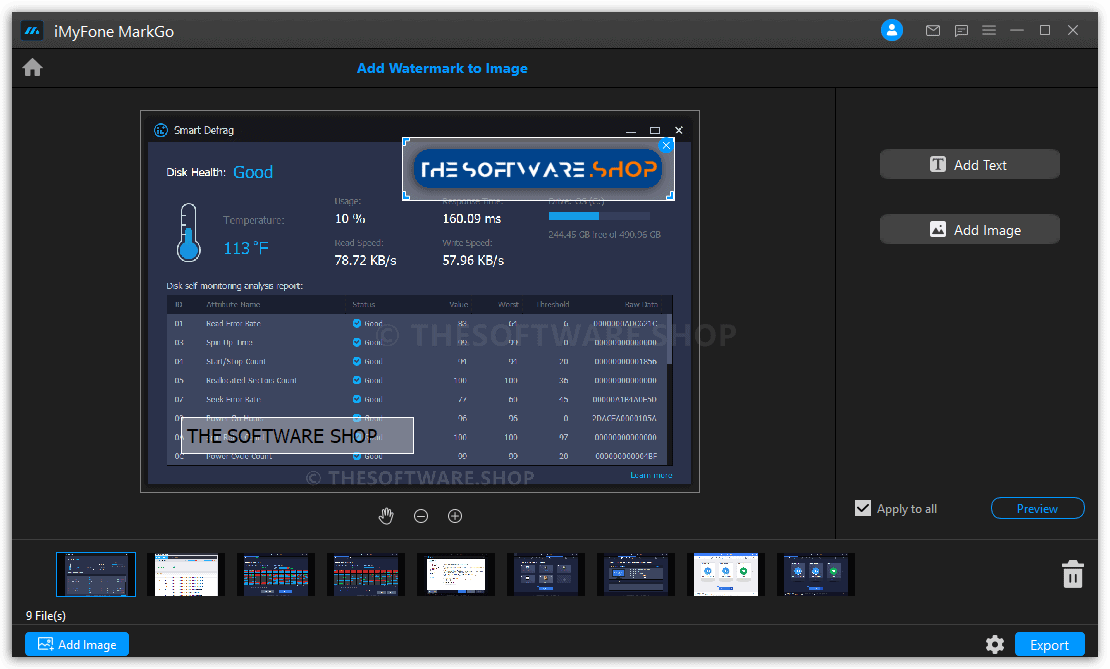This screenshot has height=669, width=1110.
Task: Open the settings gear icon
Action: 995,644
